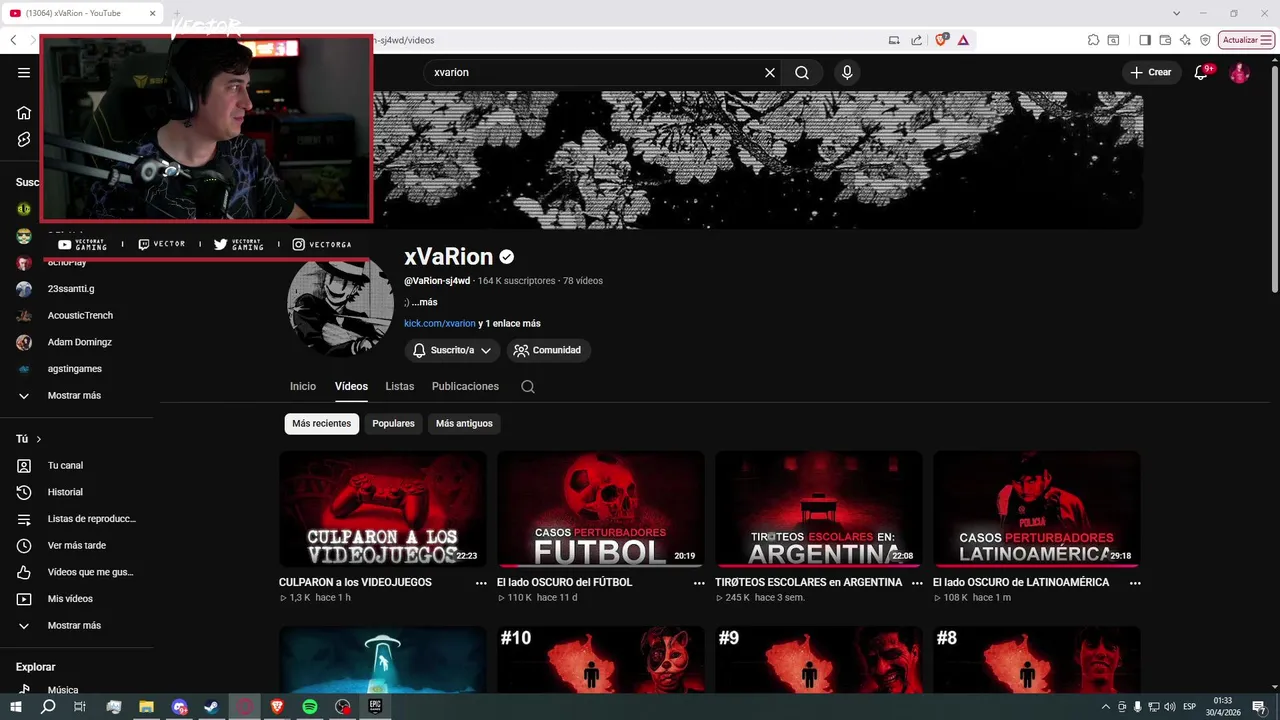Play the Tiroteos Escolares en Argentina thumbnail
This screenshot has width=1280, height=720.
tap(819, 509)
